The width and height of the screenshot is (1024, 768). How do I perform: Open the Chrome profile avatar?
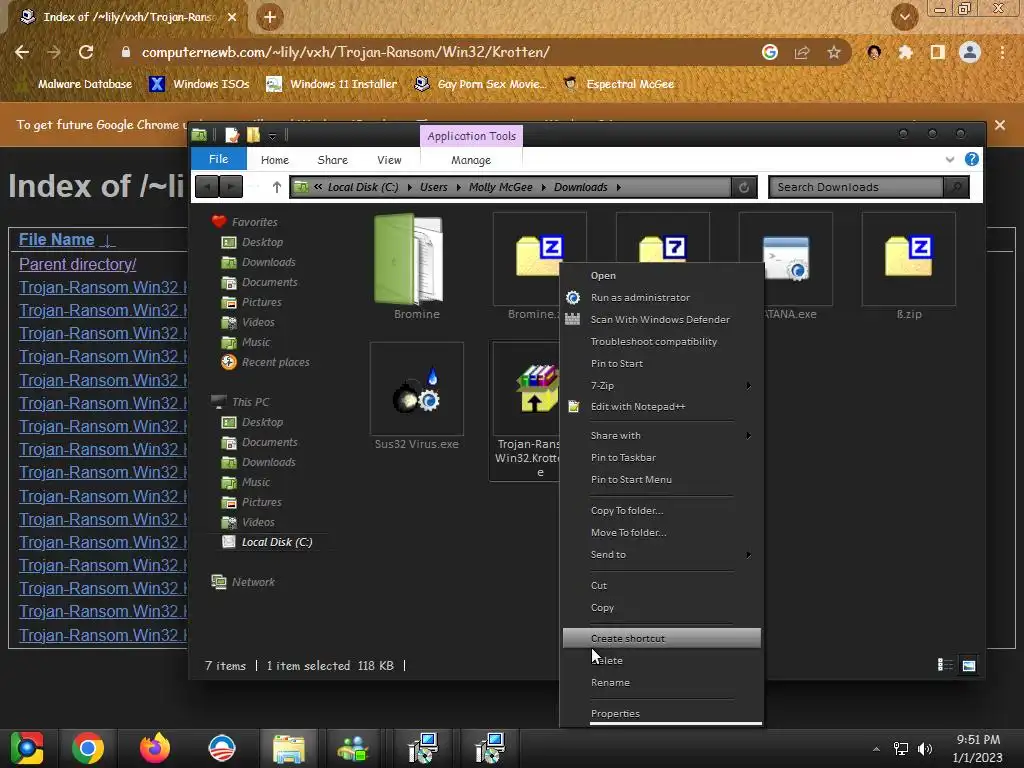(970, 52)
